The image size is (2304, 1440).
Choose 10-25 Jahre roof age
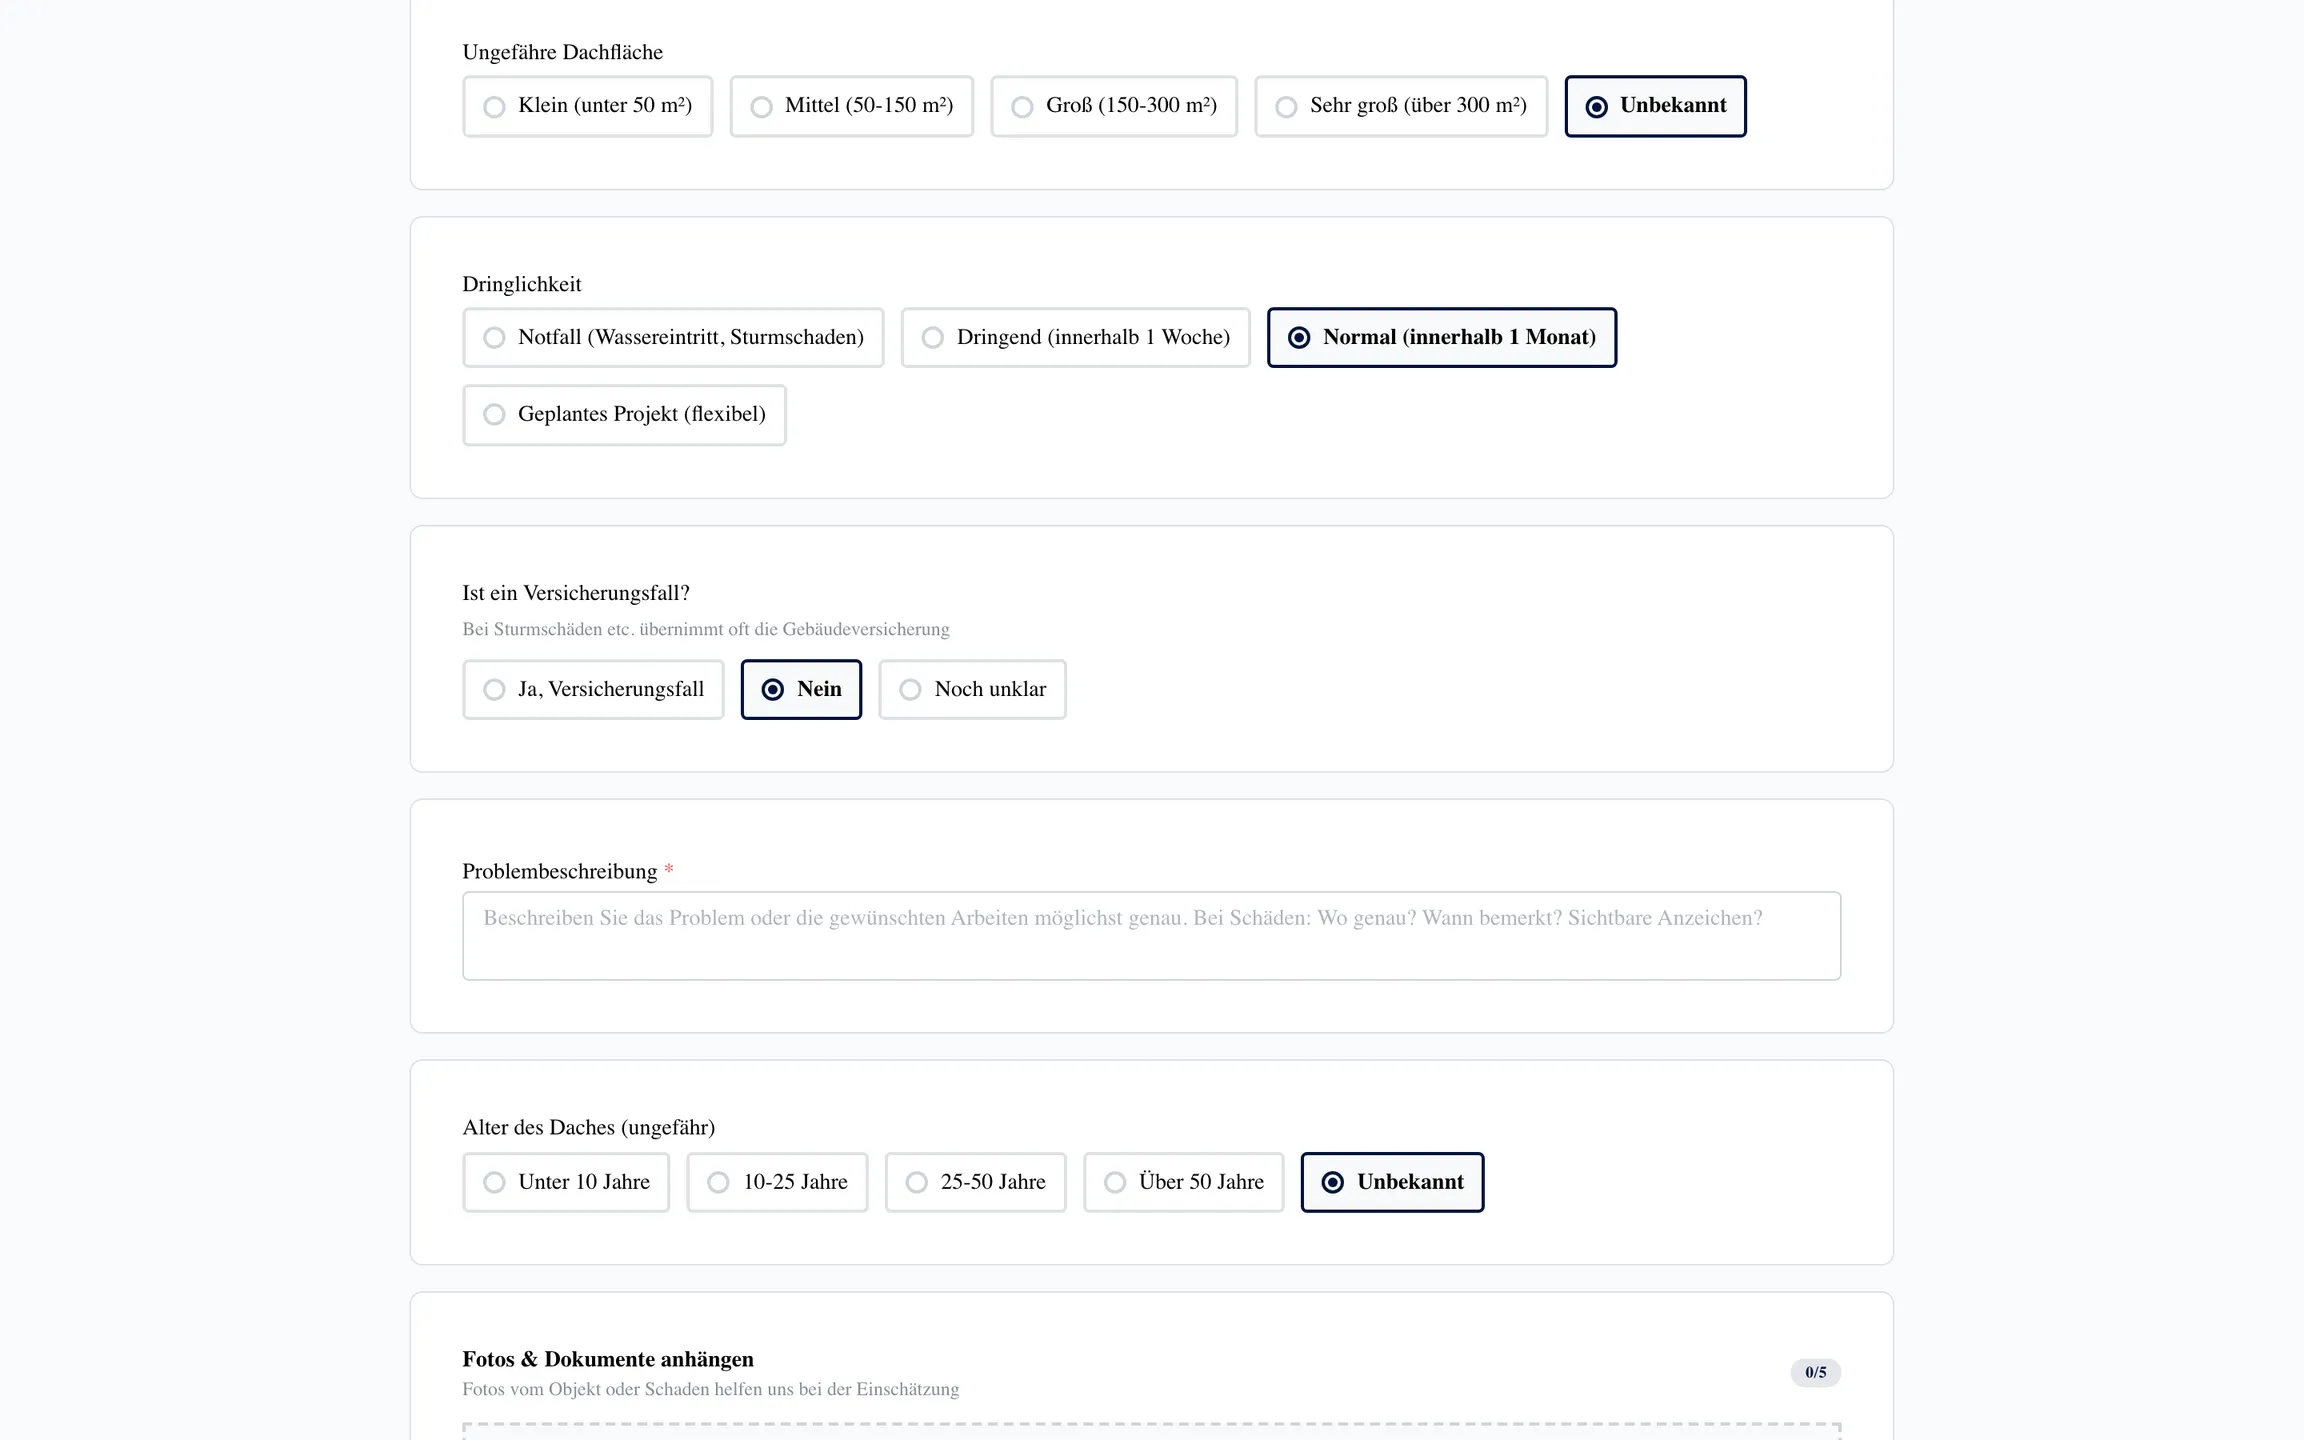pyautogui.click(x=776, y=1183)
